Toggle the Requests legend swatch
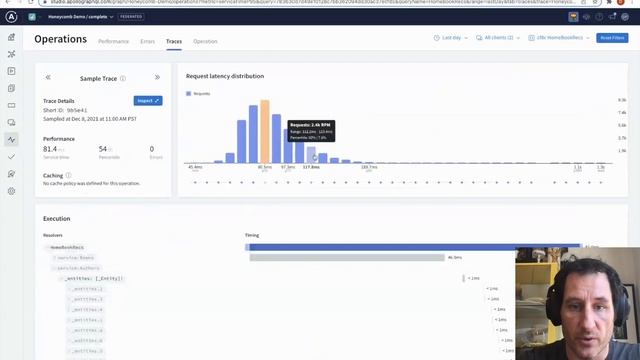640x360 pixels. click(x=189, y=93)
